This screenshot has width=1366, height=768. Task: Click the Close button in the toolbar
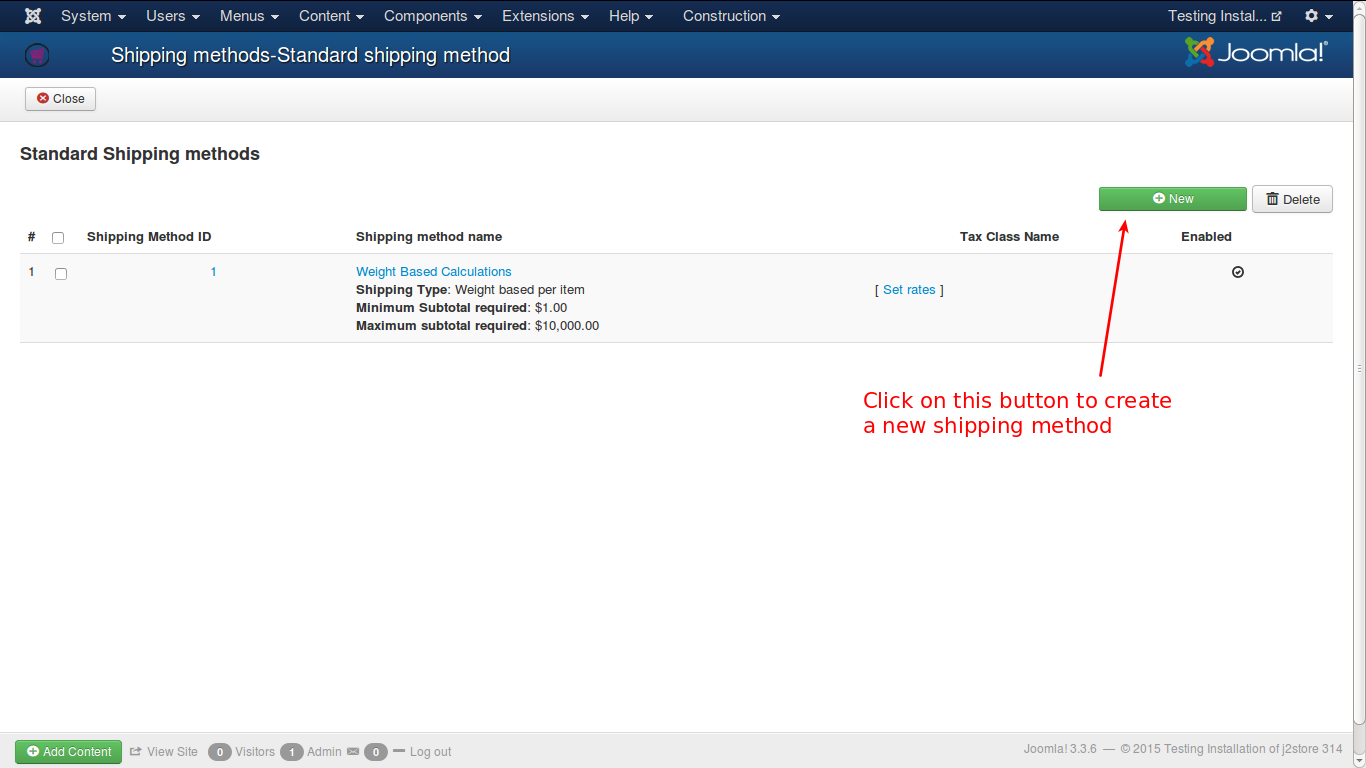[61, 99]
